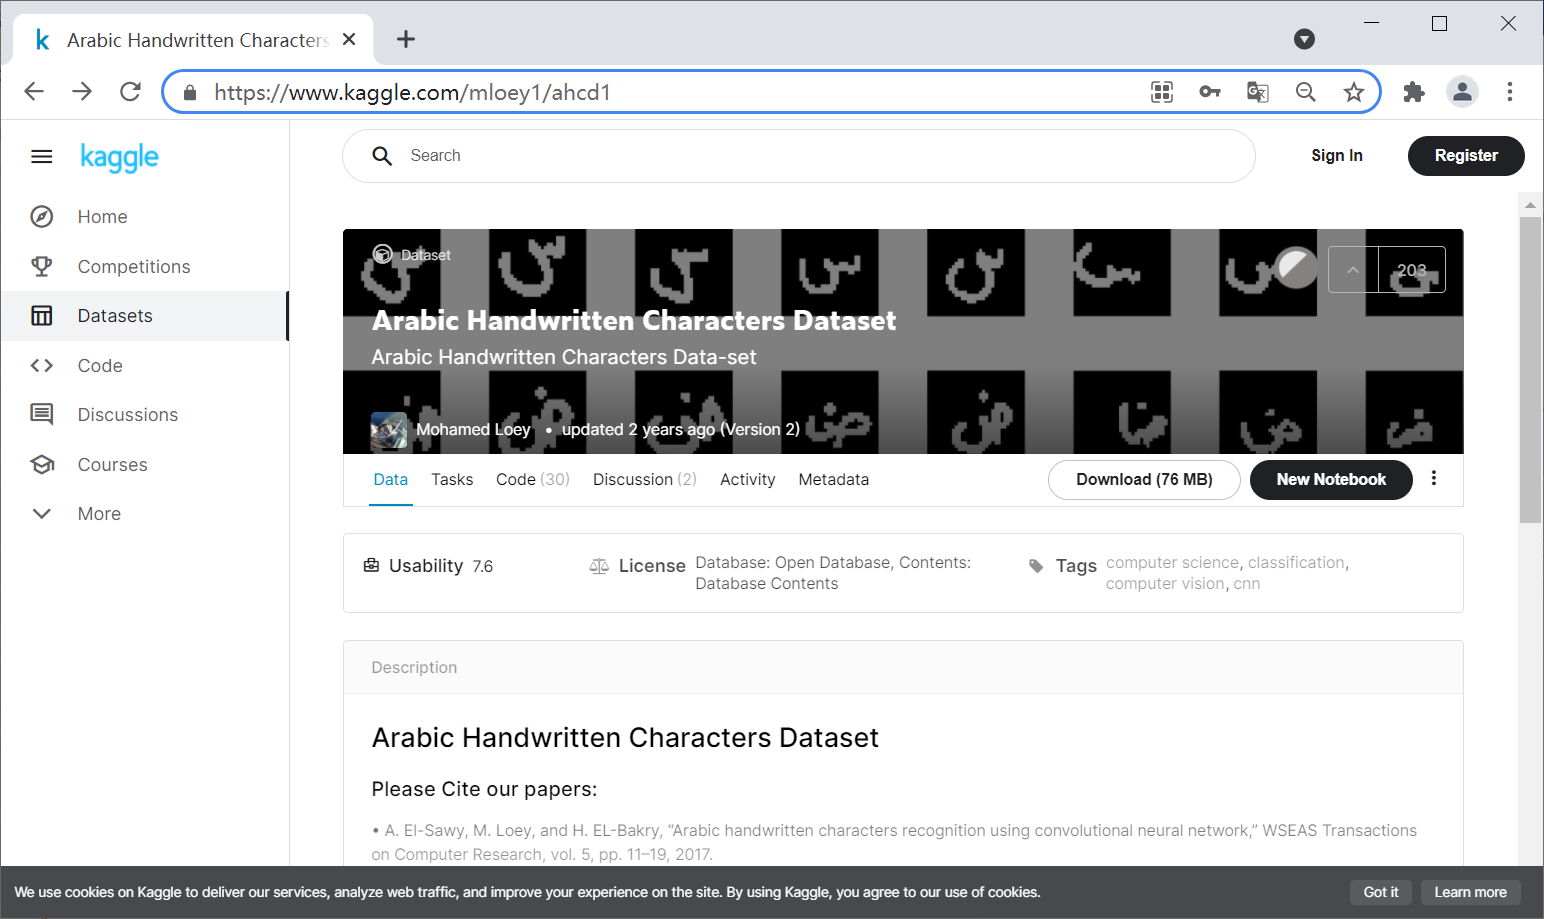1544x919 pixels.
Task: Click the License scales icon
Action: pyautogui.click(x=599, y=566)
